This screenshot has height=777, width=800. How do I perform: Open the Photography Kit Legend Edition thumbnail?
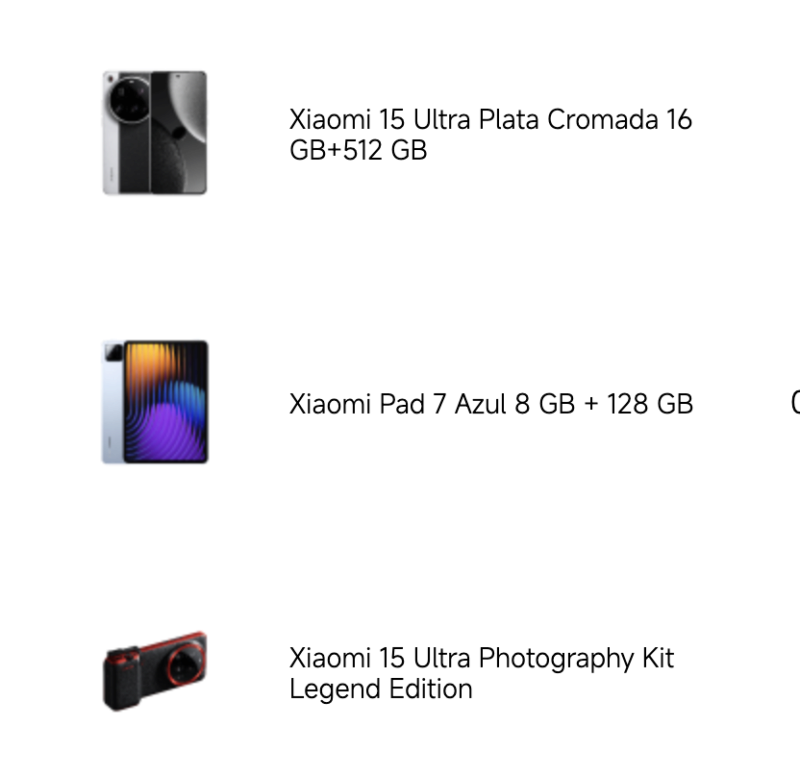(155, 671)
